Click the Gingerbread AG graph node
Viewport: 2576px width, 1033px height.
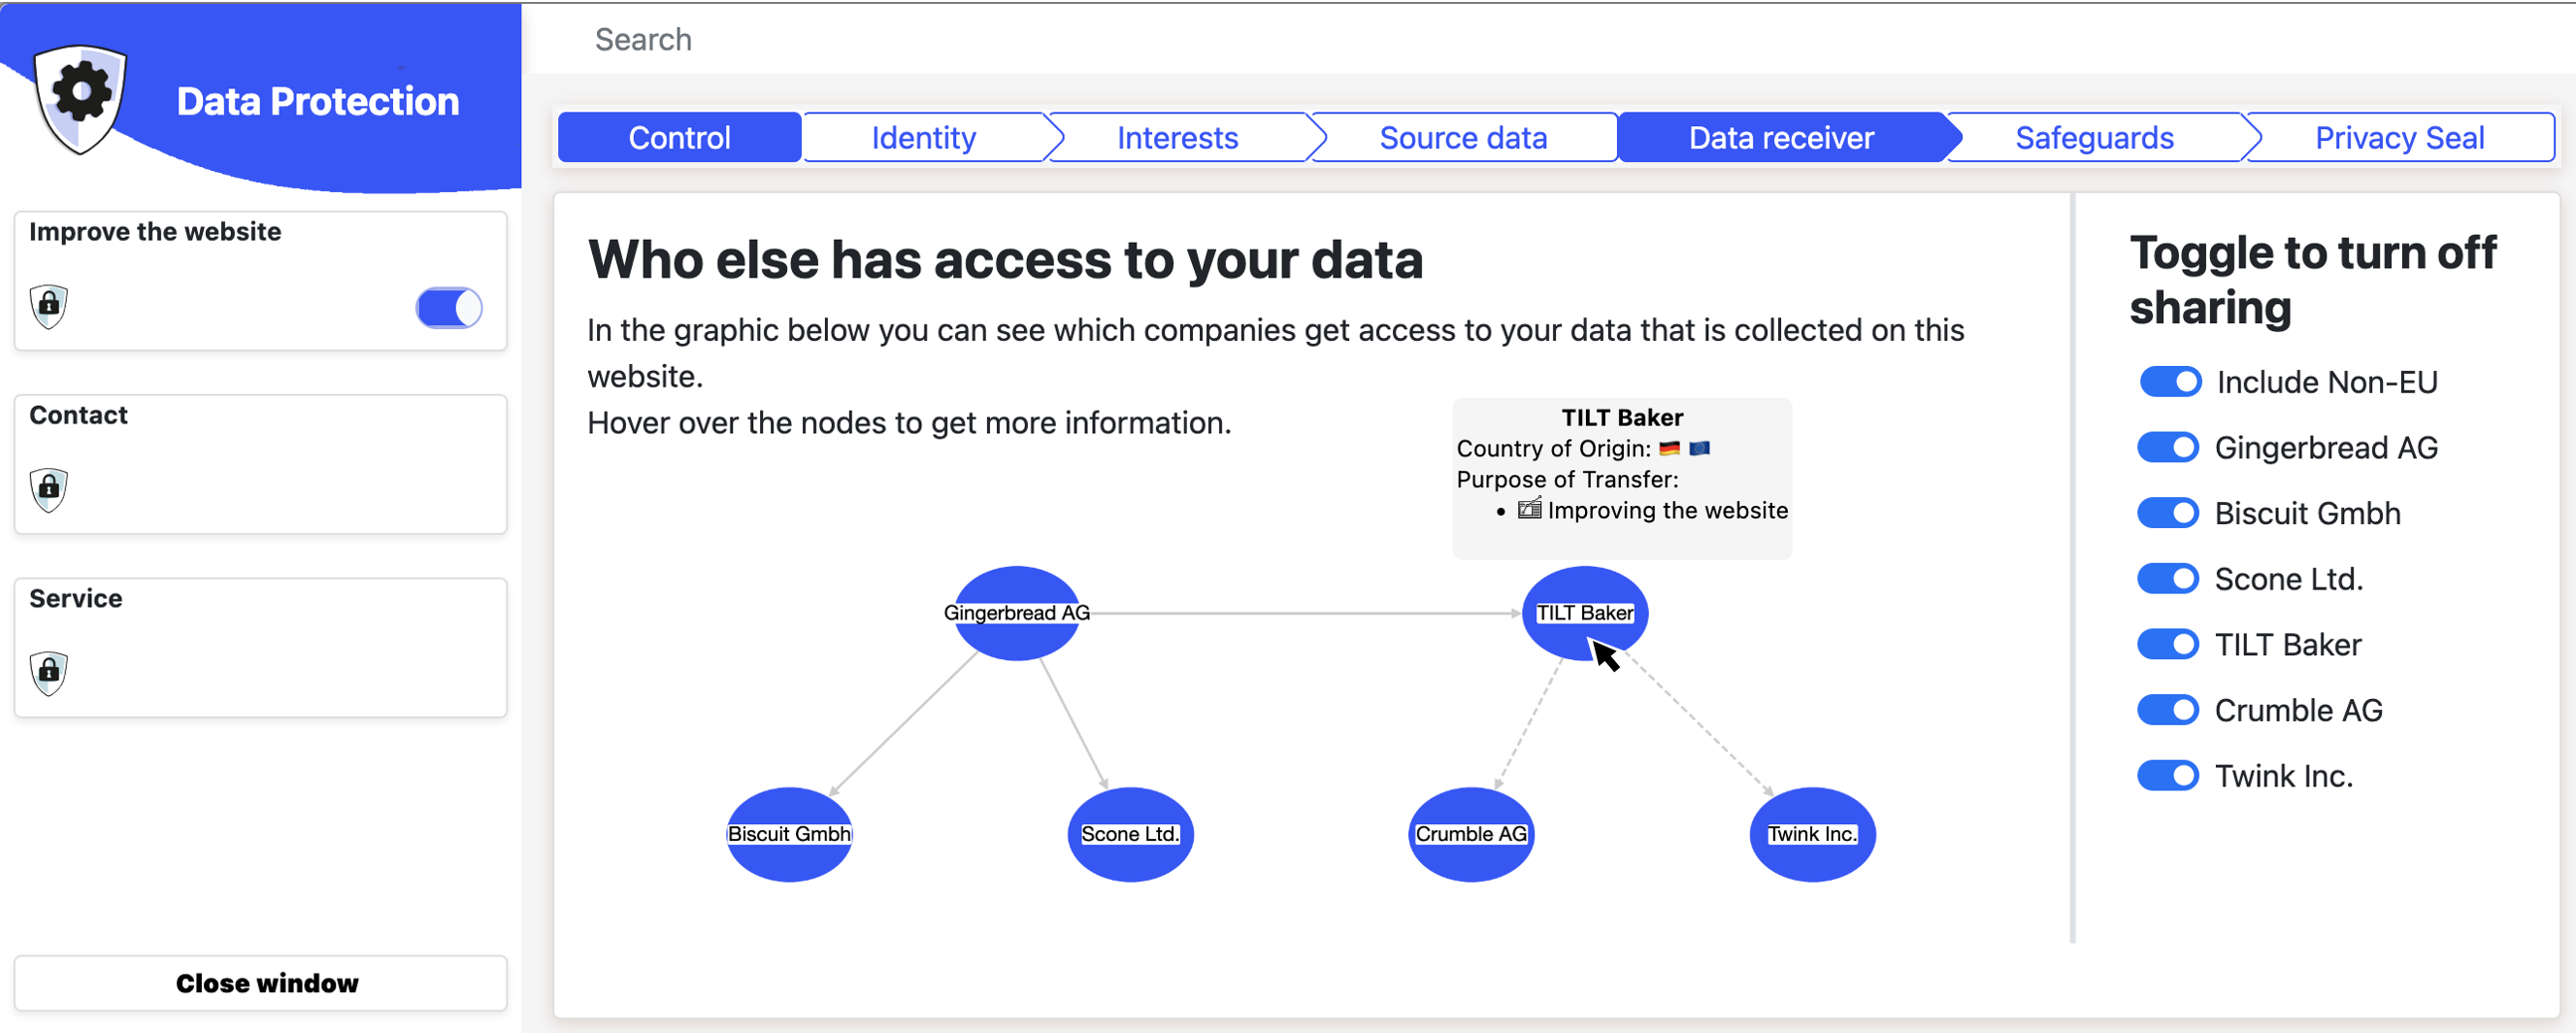coord(1016,613)
